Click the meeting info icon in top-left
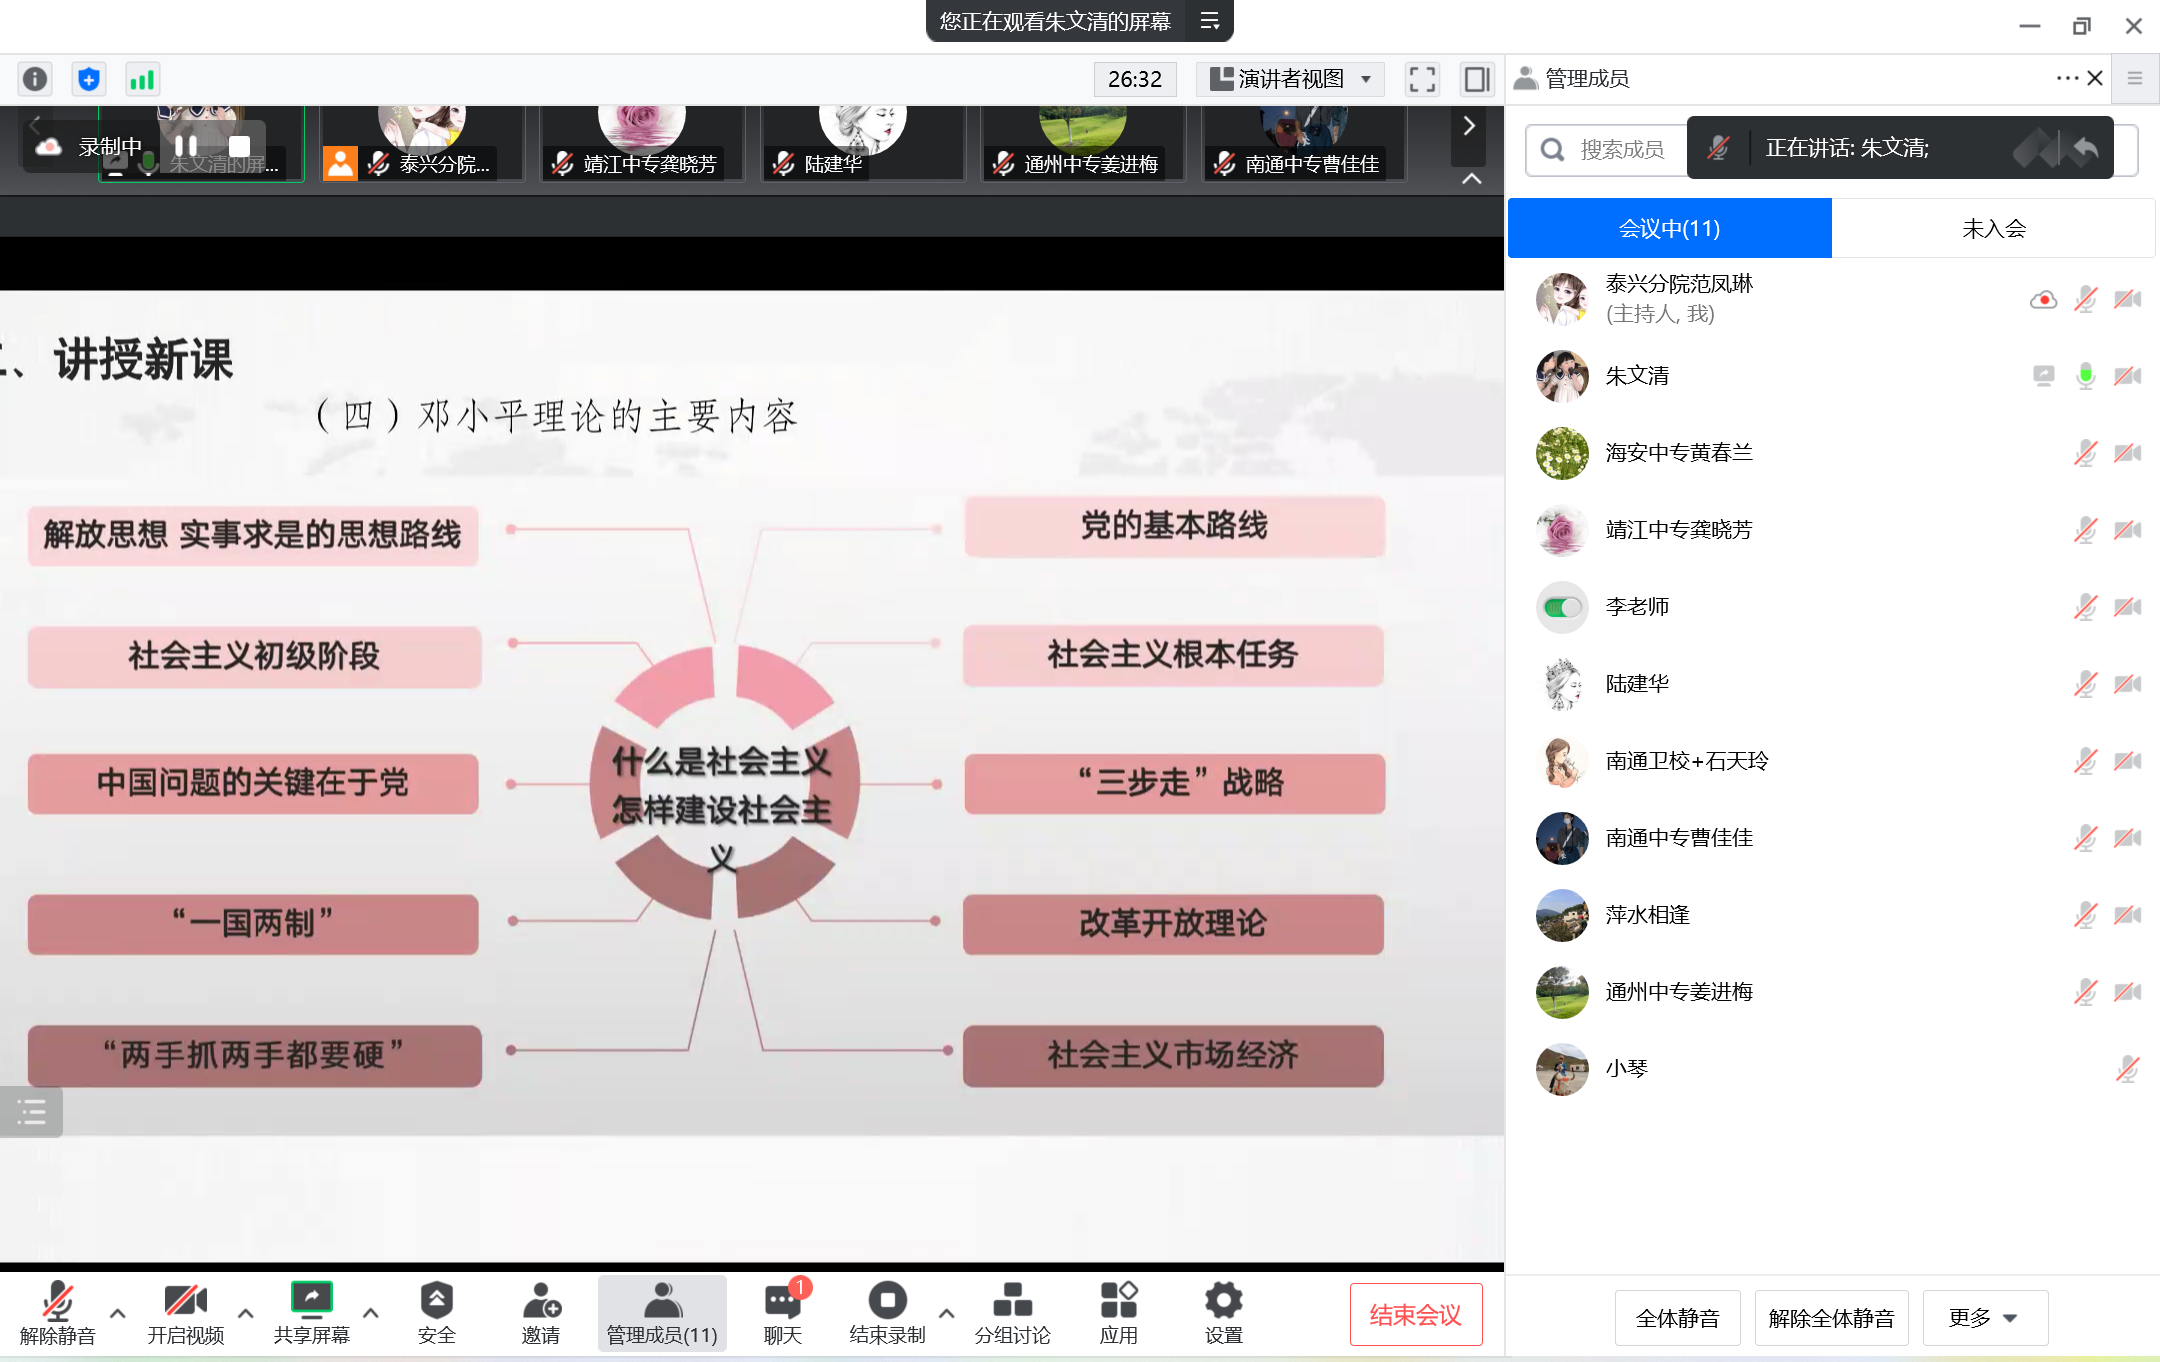 pyautogui.click(x=35, y=79)
